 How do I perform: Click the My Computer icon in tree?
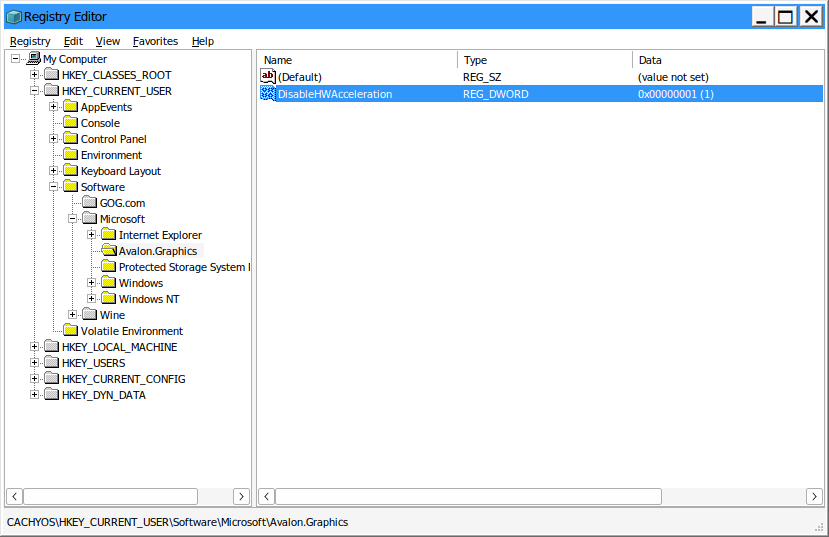34,59
